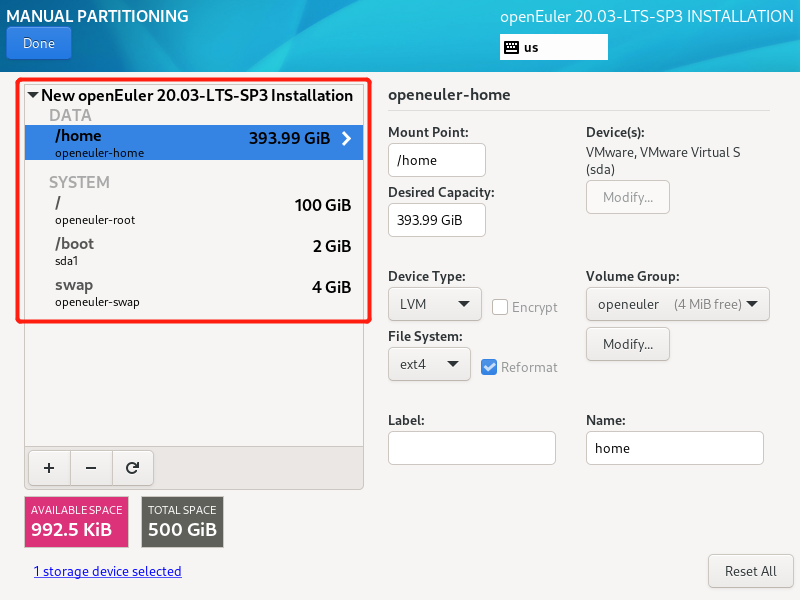Click the 4 GiB size of swap

(332, 287)
